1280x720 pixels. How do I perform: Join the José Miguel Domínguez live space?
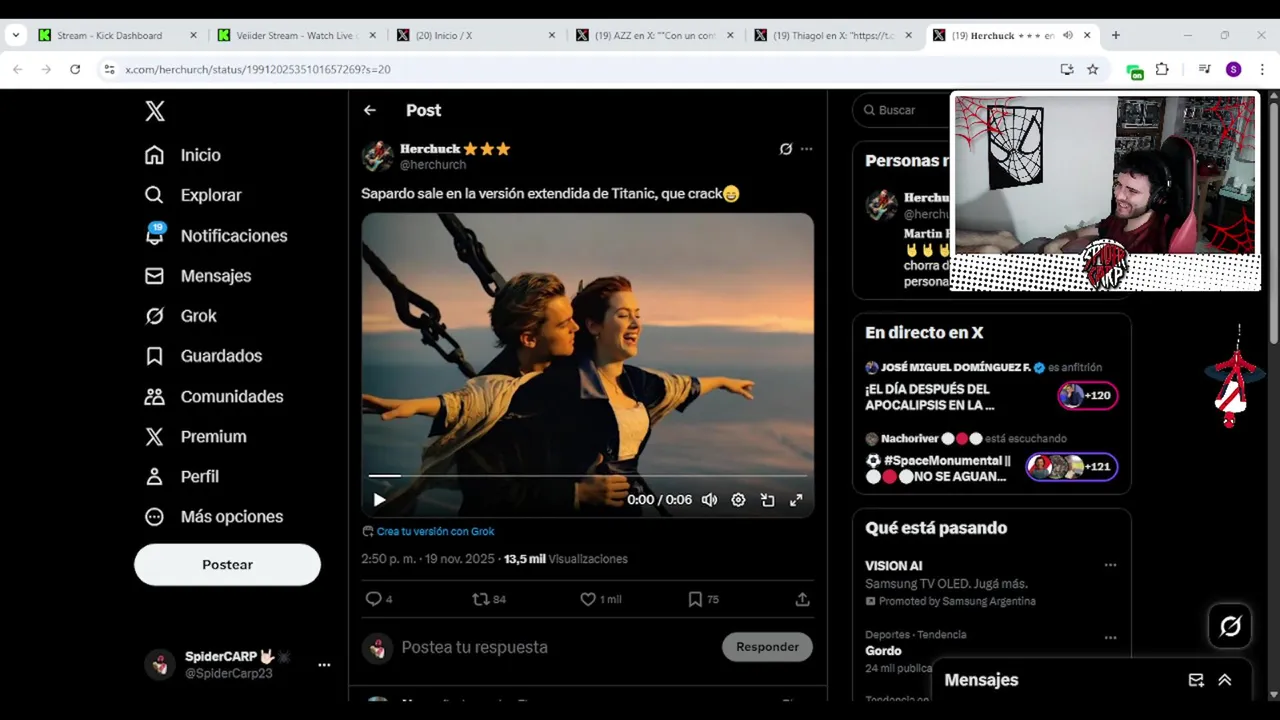point(1088,396)
